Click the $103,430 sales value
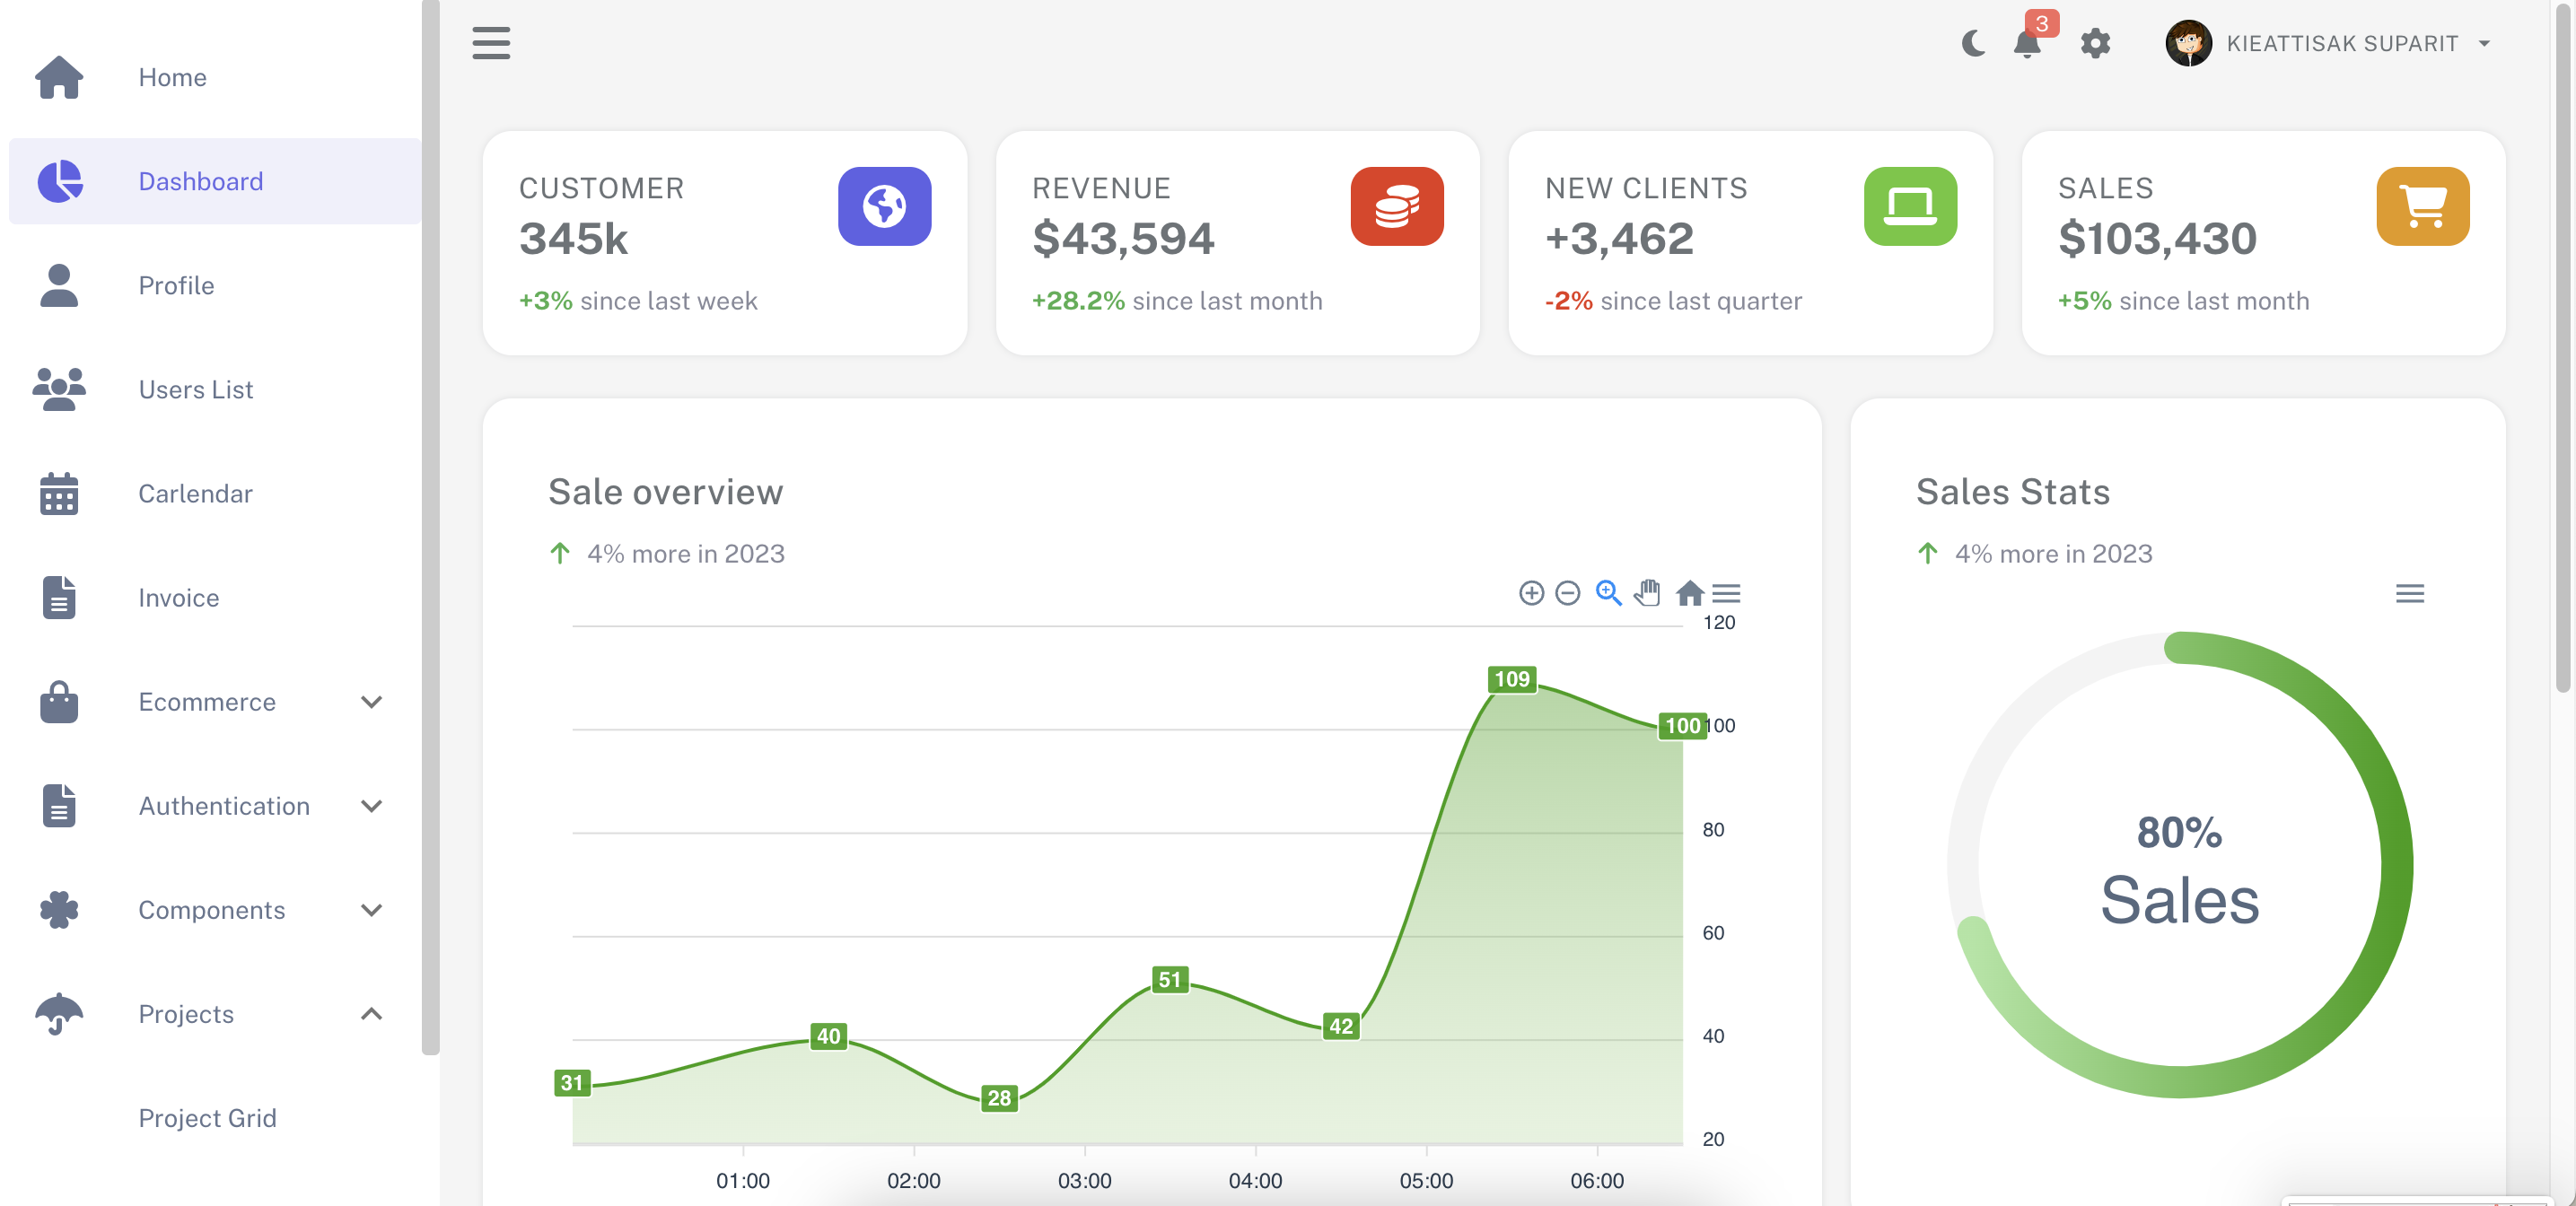The width and height of the screenshot is (2576, 1206). [x=2157, y=239]
